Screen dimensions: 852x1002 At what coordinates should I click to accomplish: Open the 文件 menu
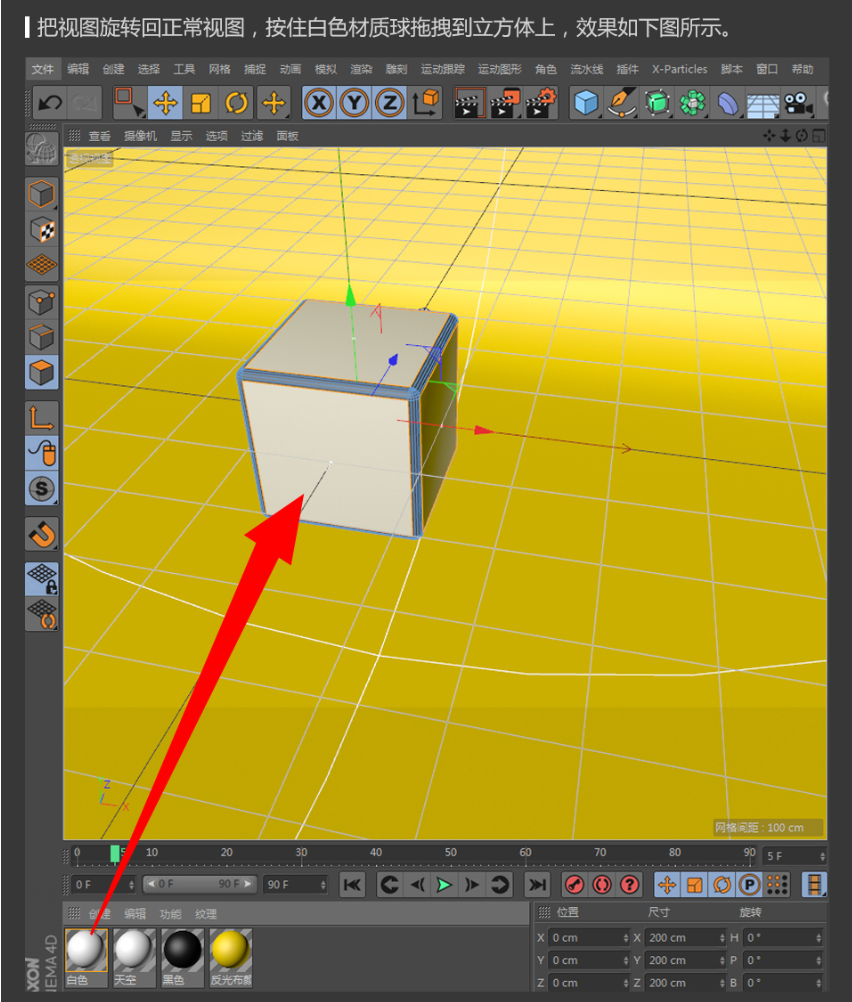pos(42,69)
